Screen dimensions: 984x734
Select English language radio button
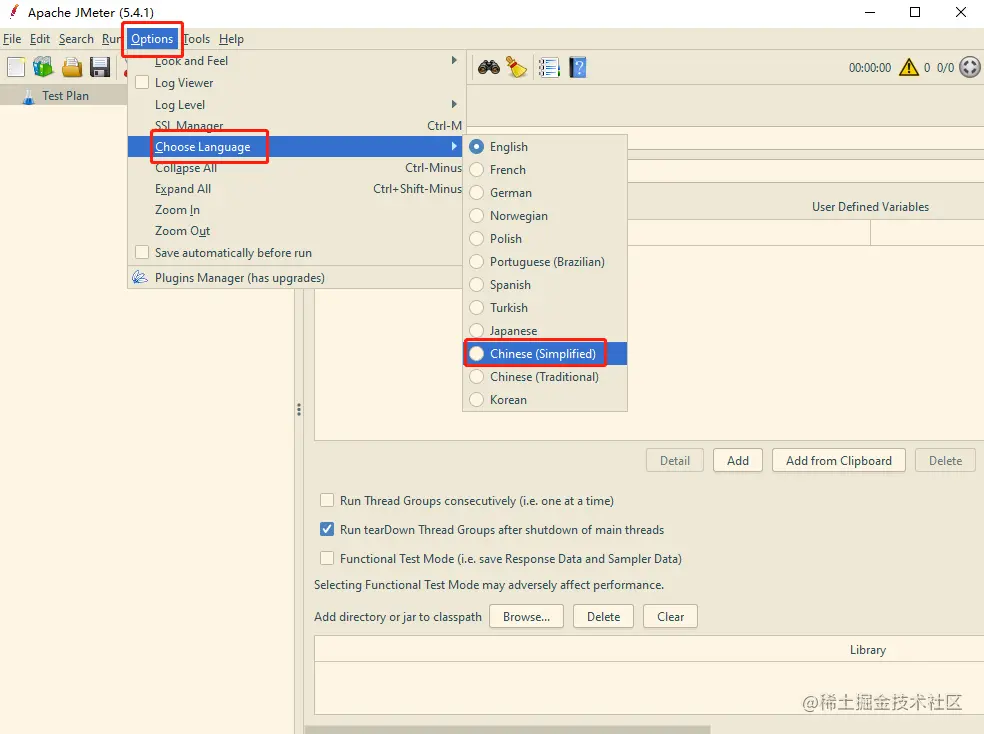tap(477, 147)
